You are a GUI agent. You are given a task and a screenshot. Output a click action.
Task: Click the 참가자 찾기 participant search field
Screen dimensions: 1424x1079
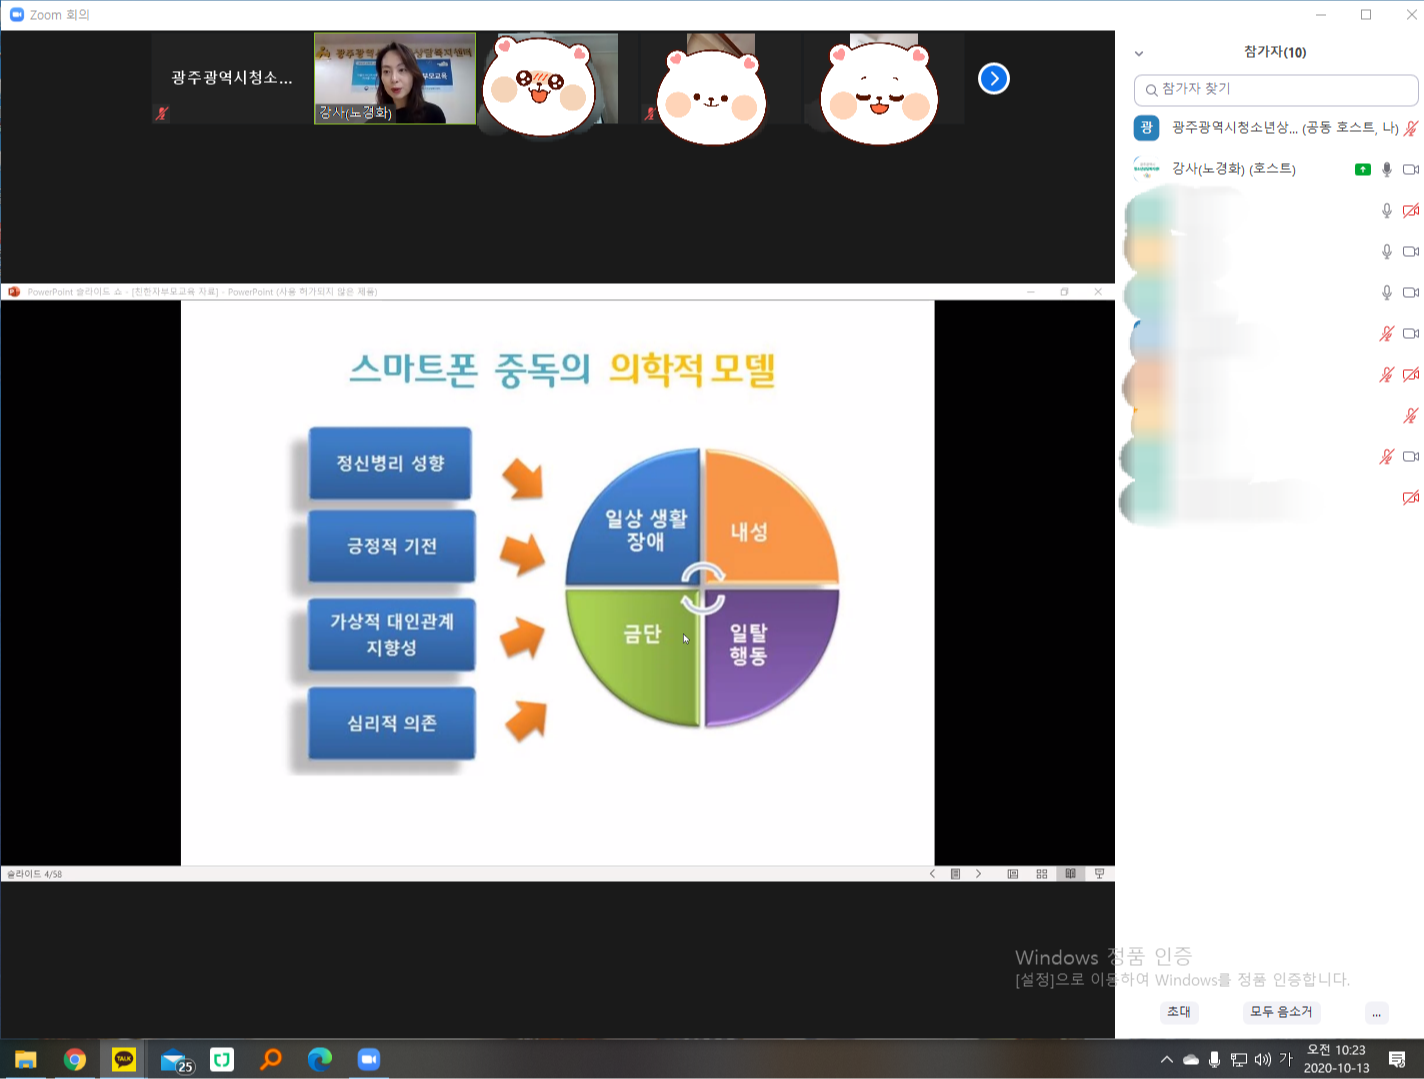1276,89
